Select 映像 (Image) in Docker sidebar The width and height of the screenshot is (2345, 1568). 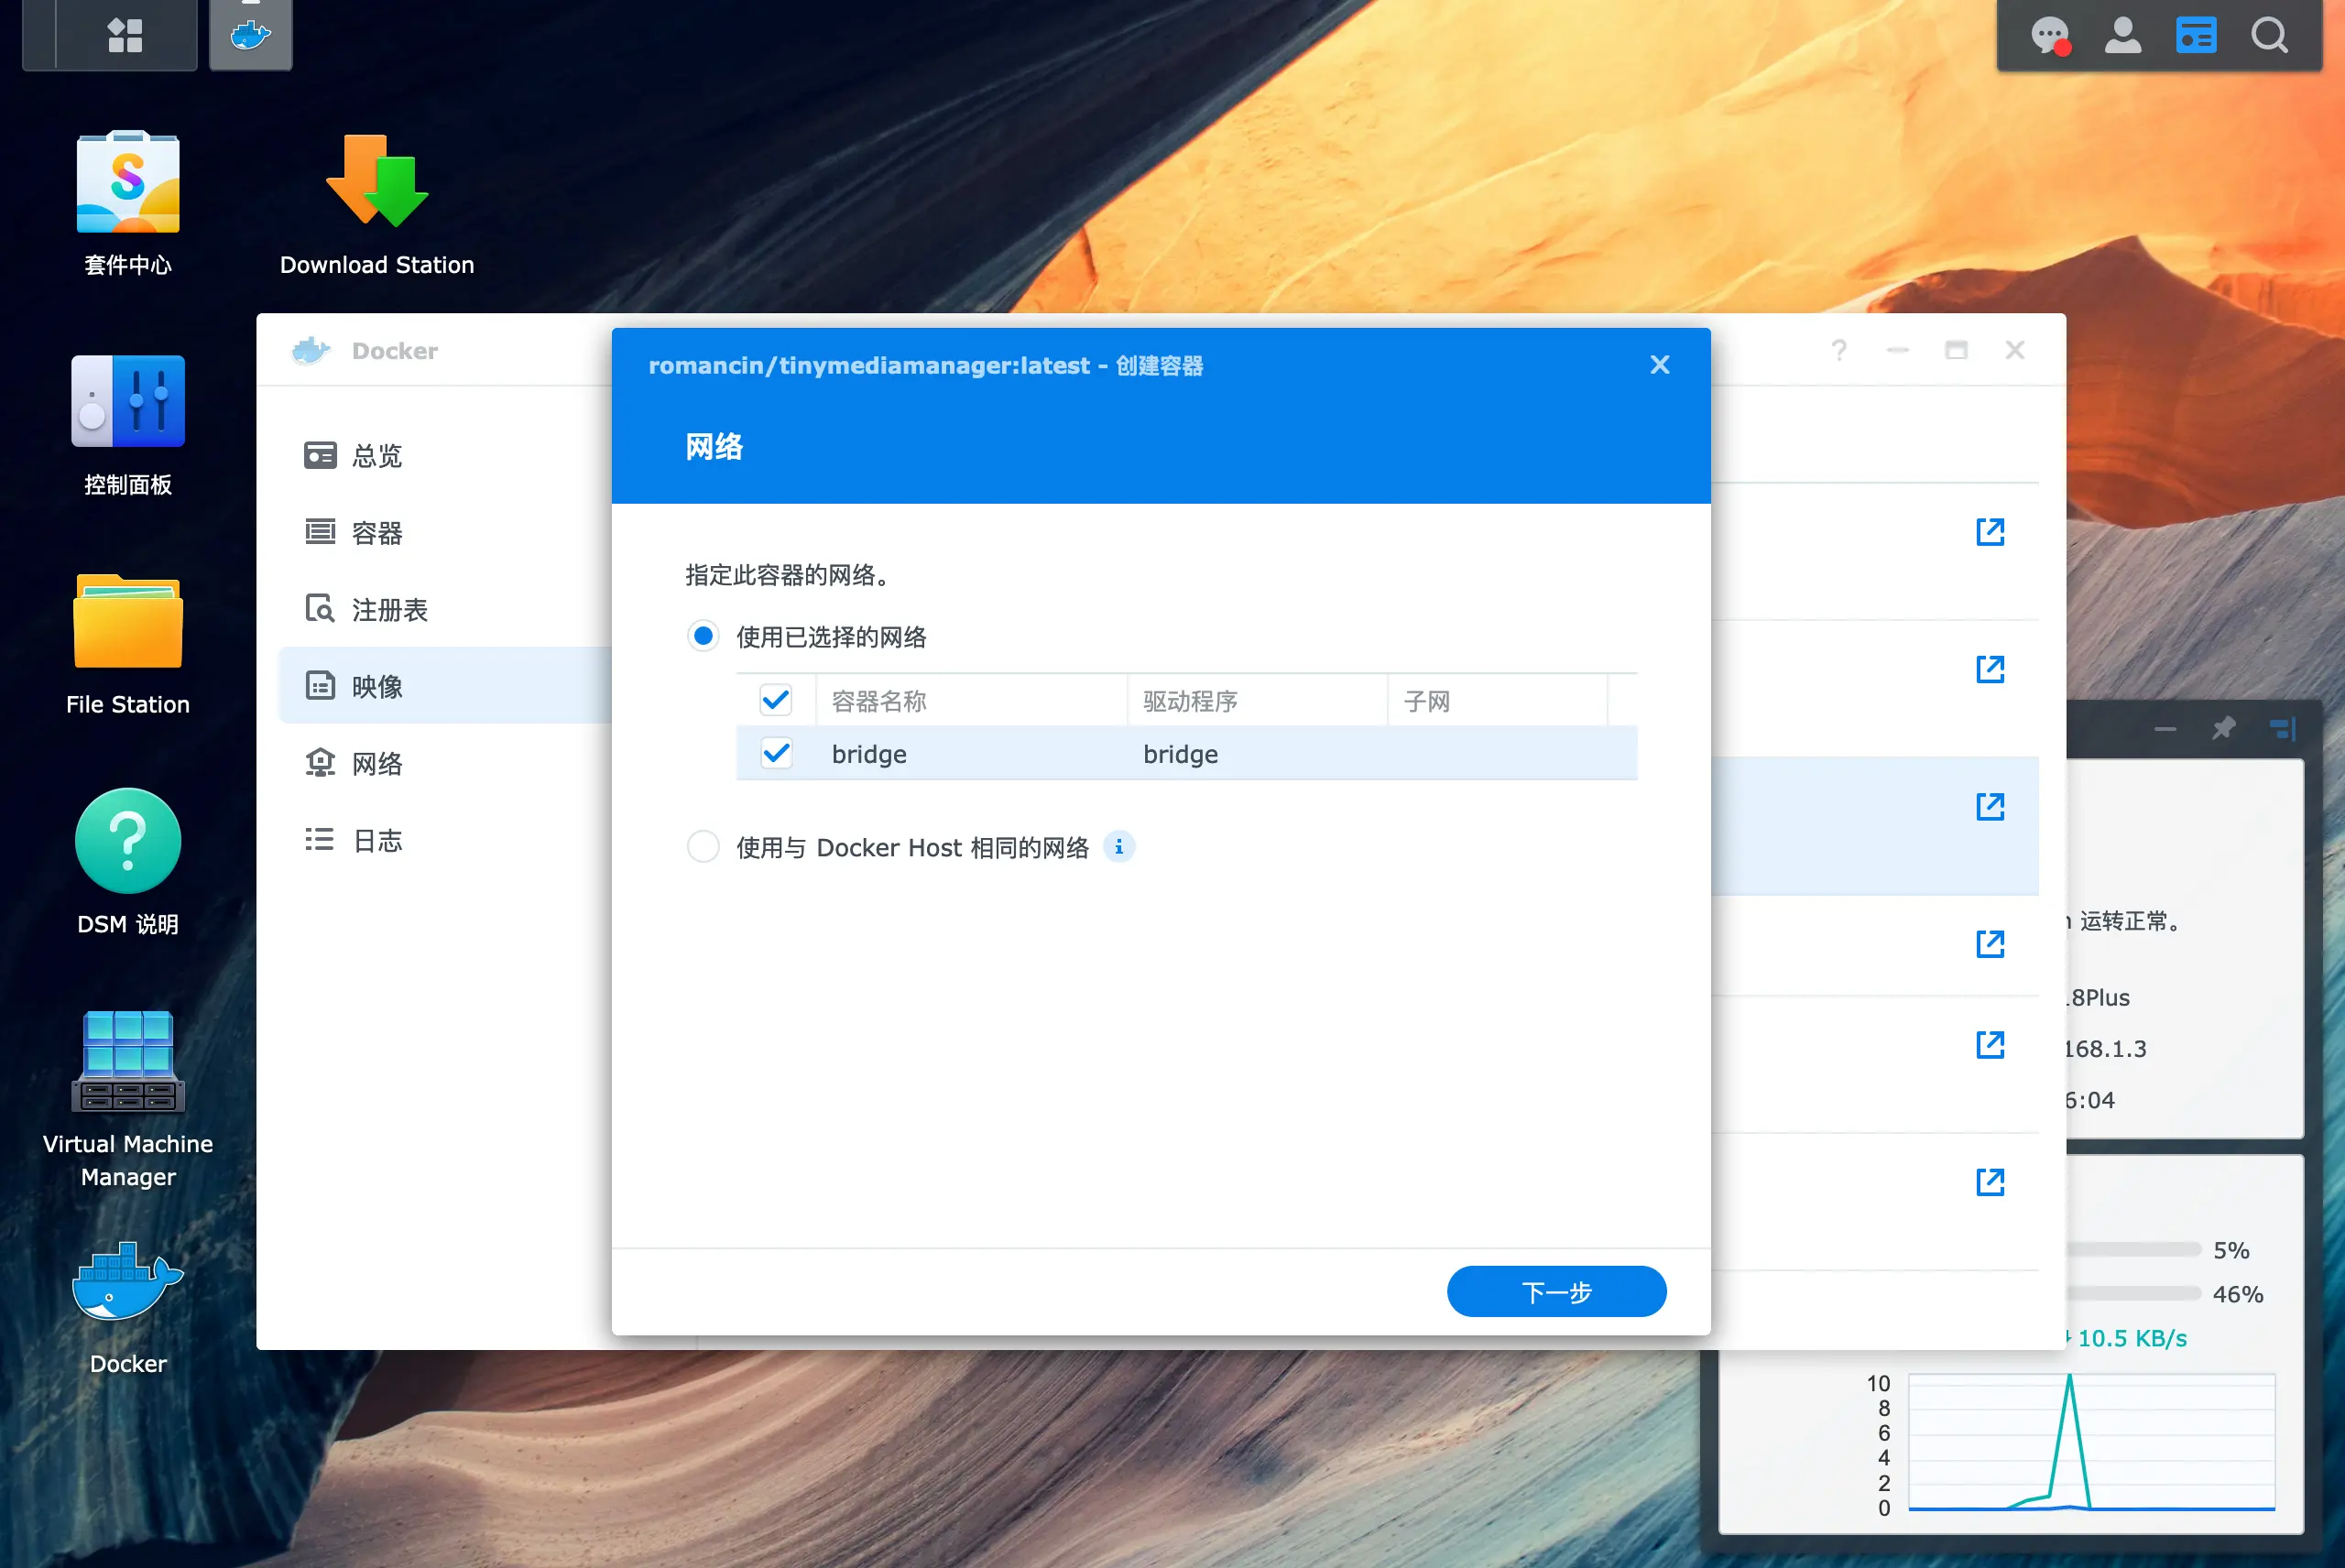(445, 686)
